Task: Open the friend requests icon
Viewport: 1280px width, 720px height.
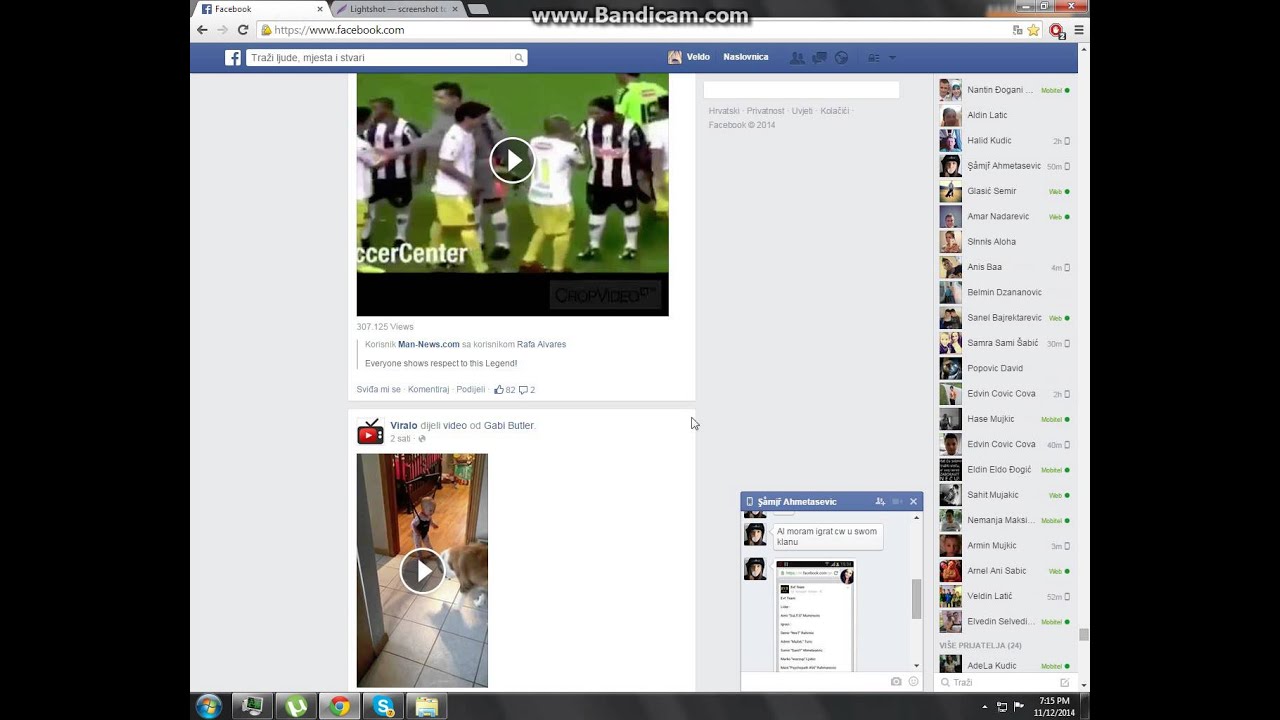Action: click(x=797, y=58)
